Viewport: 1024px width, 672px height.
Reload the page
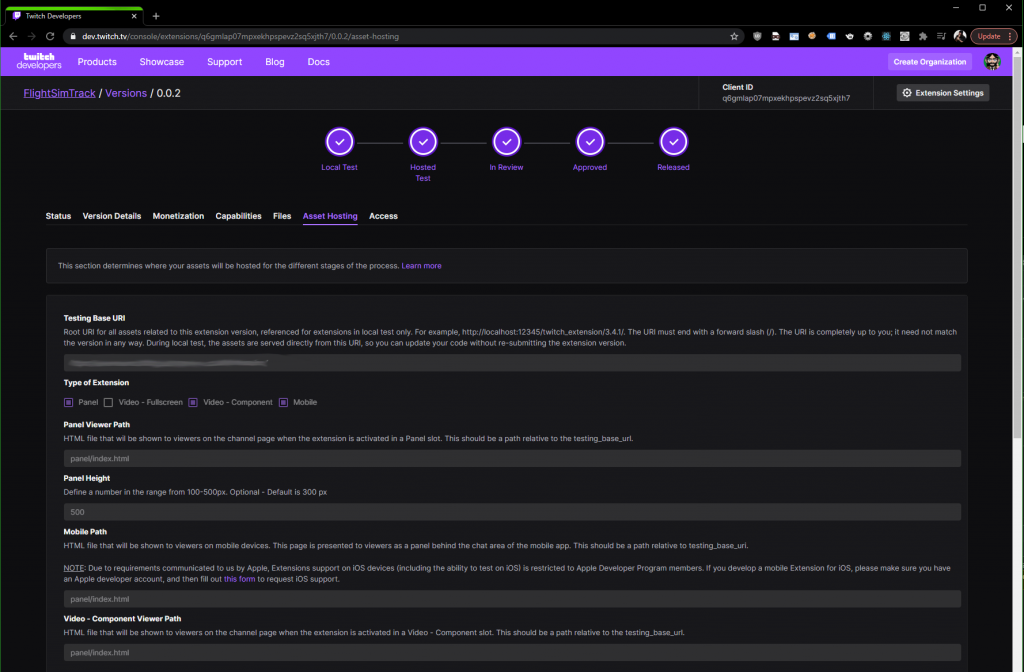(x=50, y=37)
